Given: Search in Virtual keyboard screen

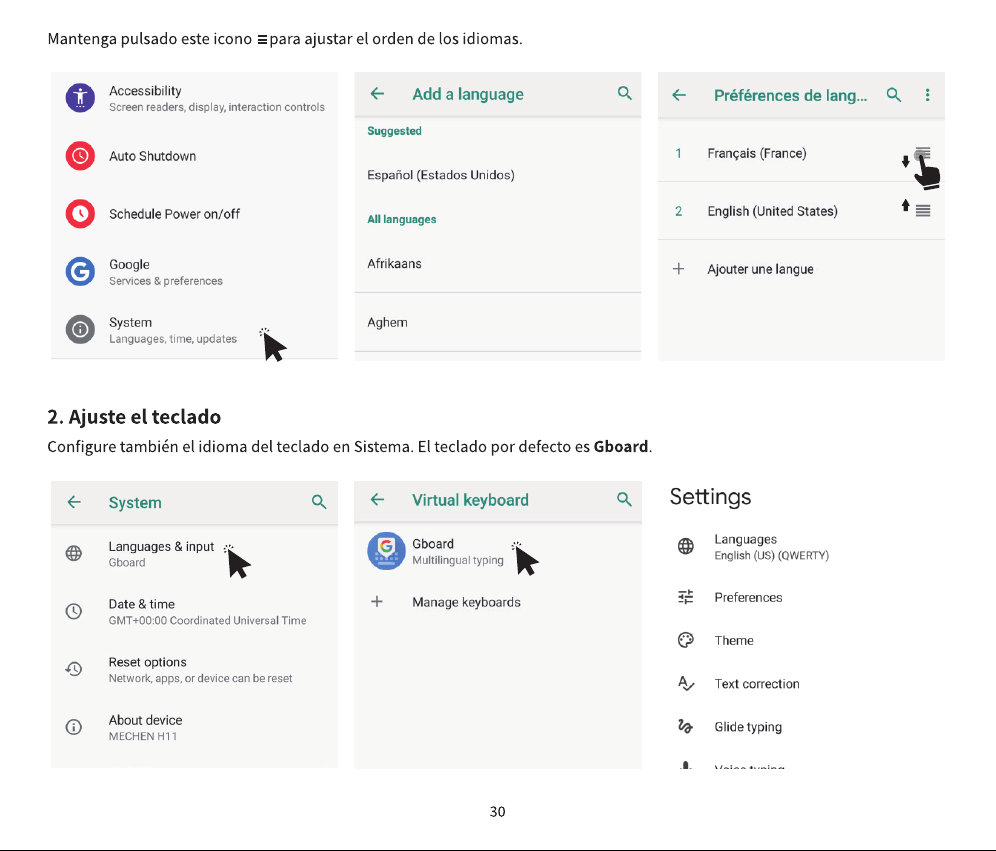Looking at the screenshot, I should coord(624,499).
